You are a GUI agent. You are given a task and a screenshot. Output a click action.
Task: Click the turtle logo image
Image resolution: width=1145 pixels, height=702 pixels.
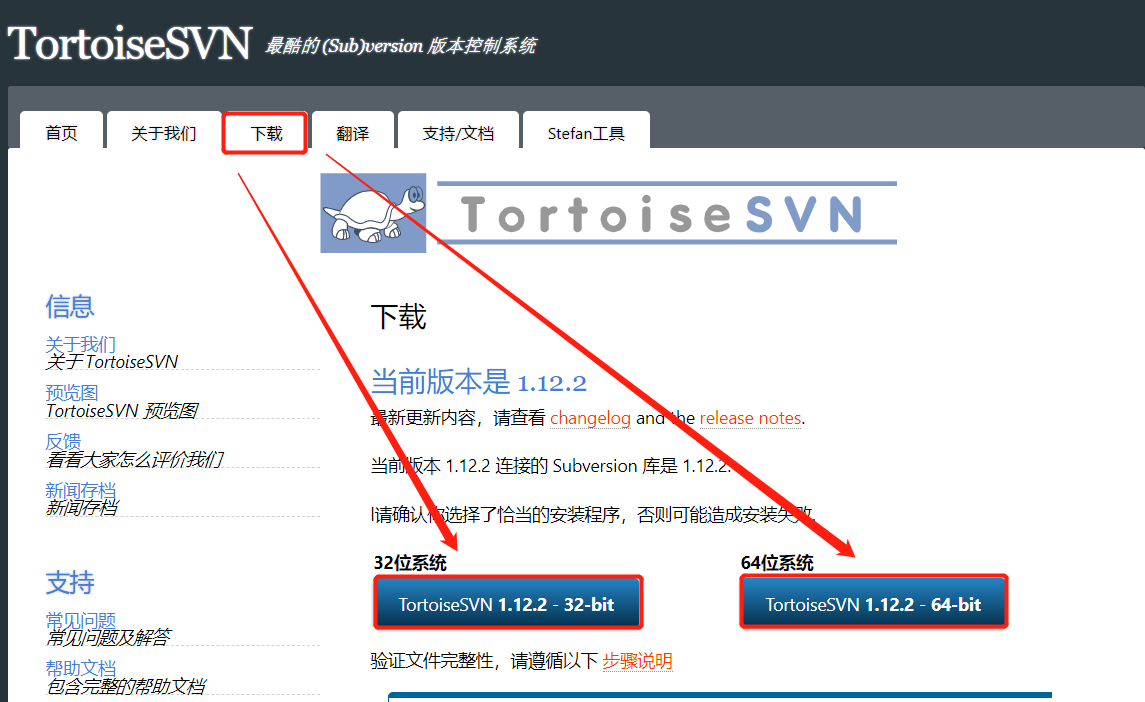(373, 213)
